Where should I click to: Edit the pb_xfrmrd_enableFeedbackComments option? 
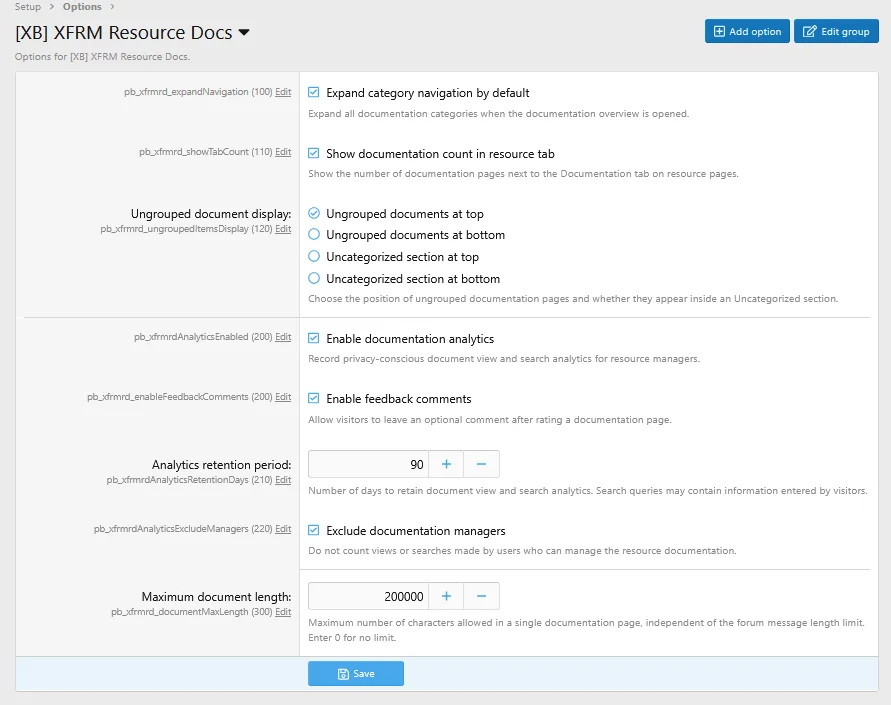[283, 397]
